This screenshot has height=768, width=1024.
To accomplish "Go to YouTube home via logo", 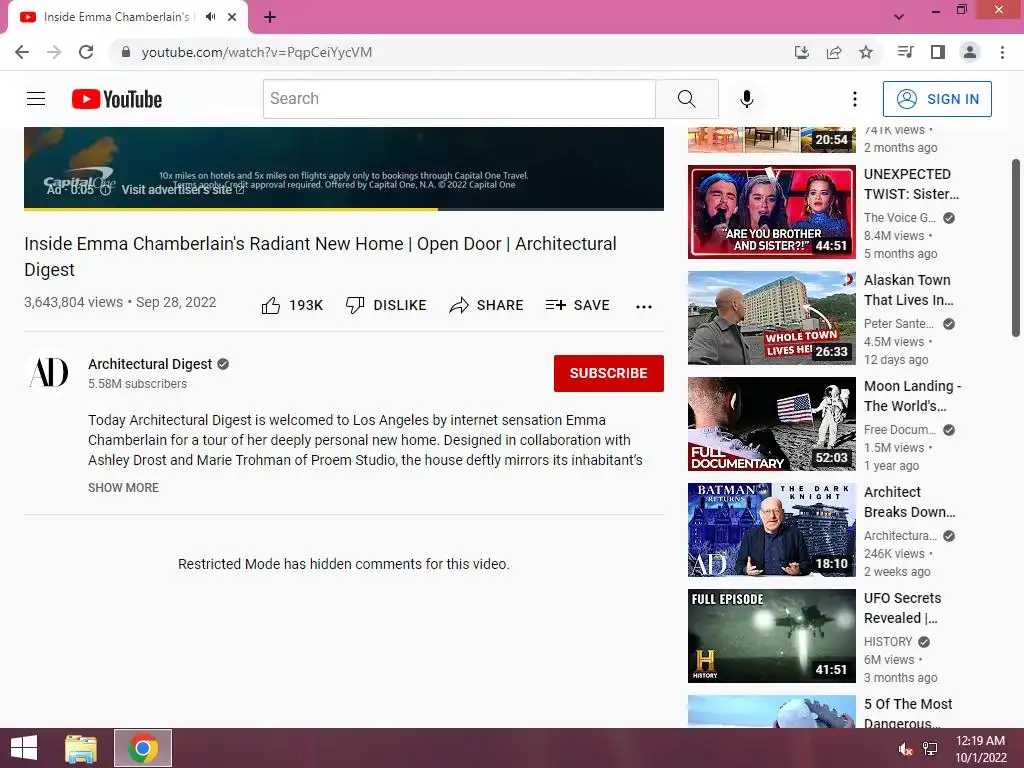I will click(117, 99).
